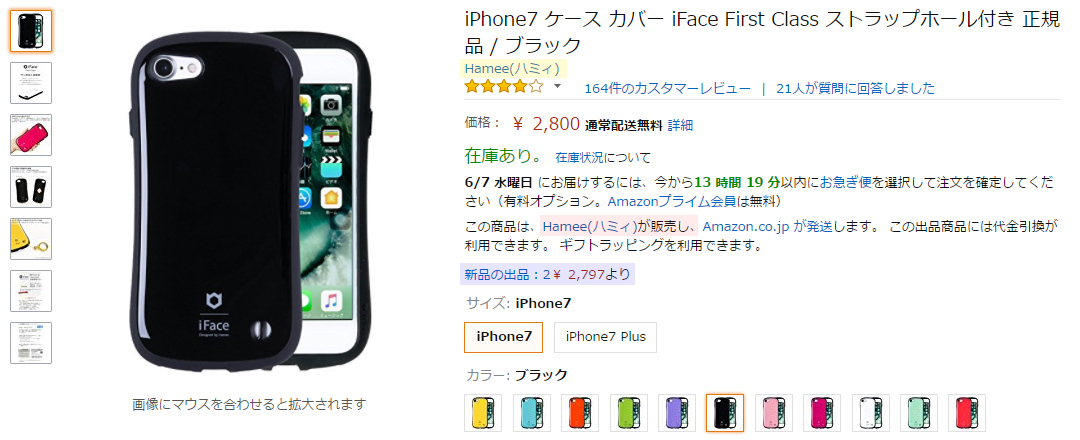The image size is (1080, 440).
Task: Open the 21人が質問に回答しました link
Action: (855, 88)
